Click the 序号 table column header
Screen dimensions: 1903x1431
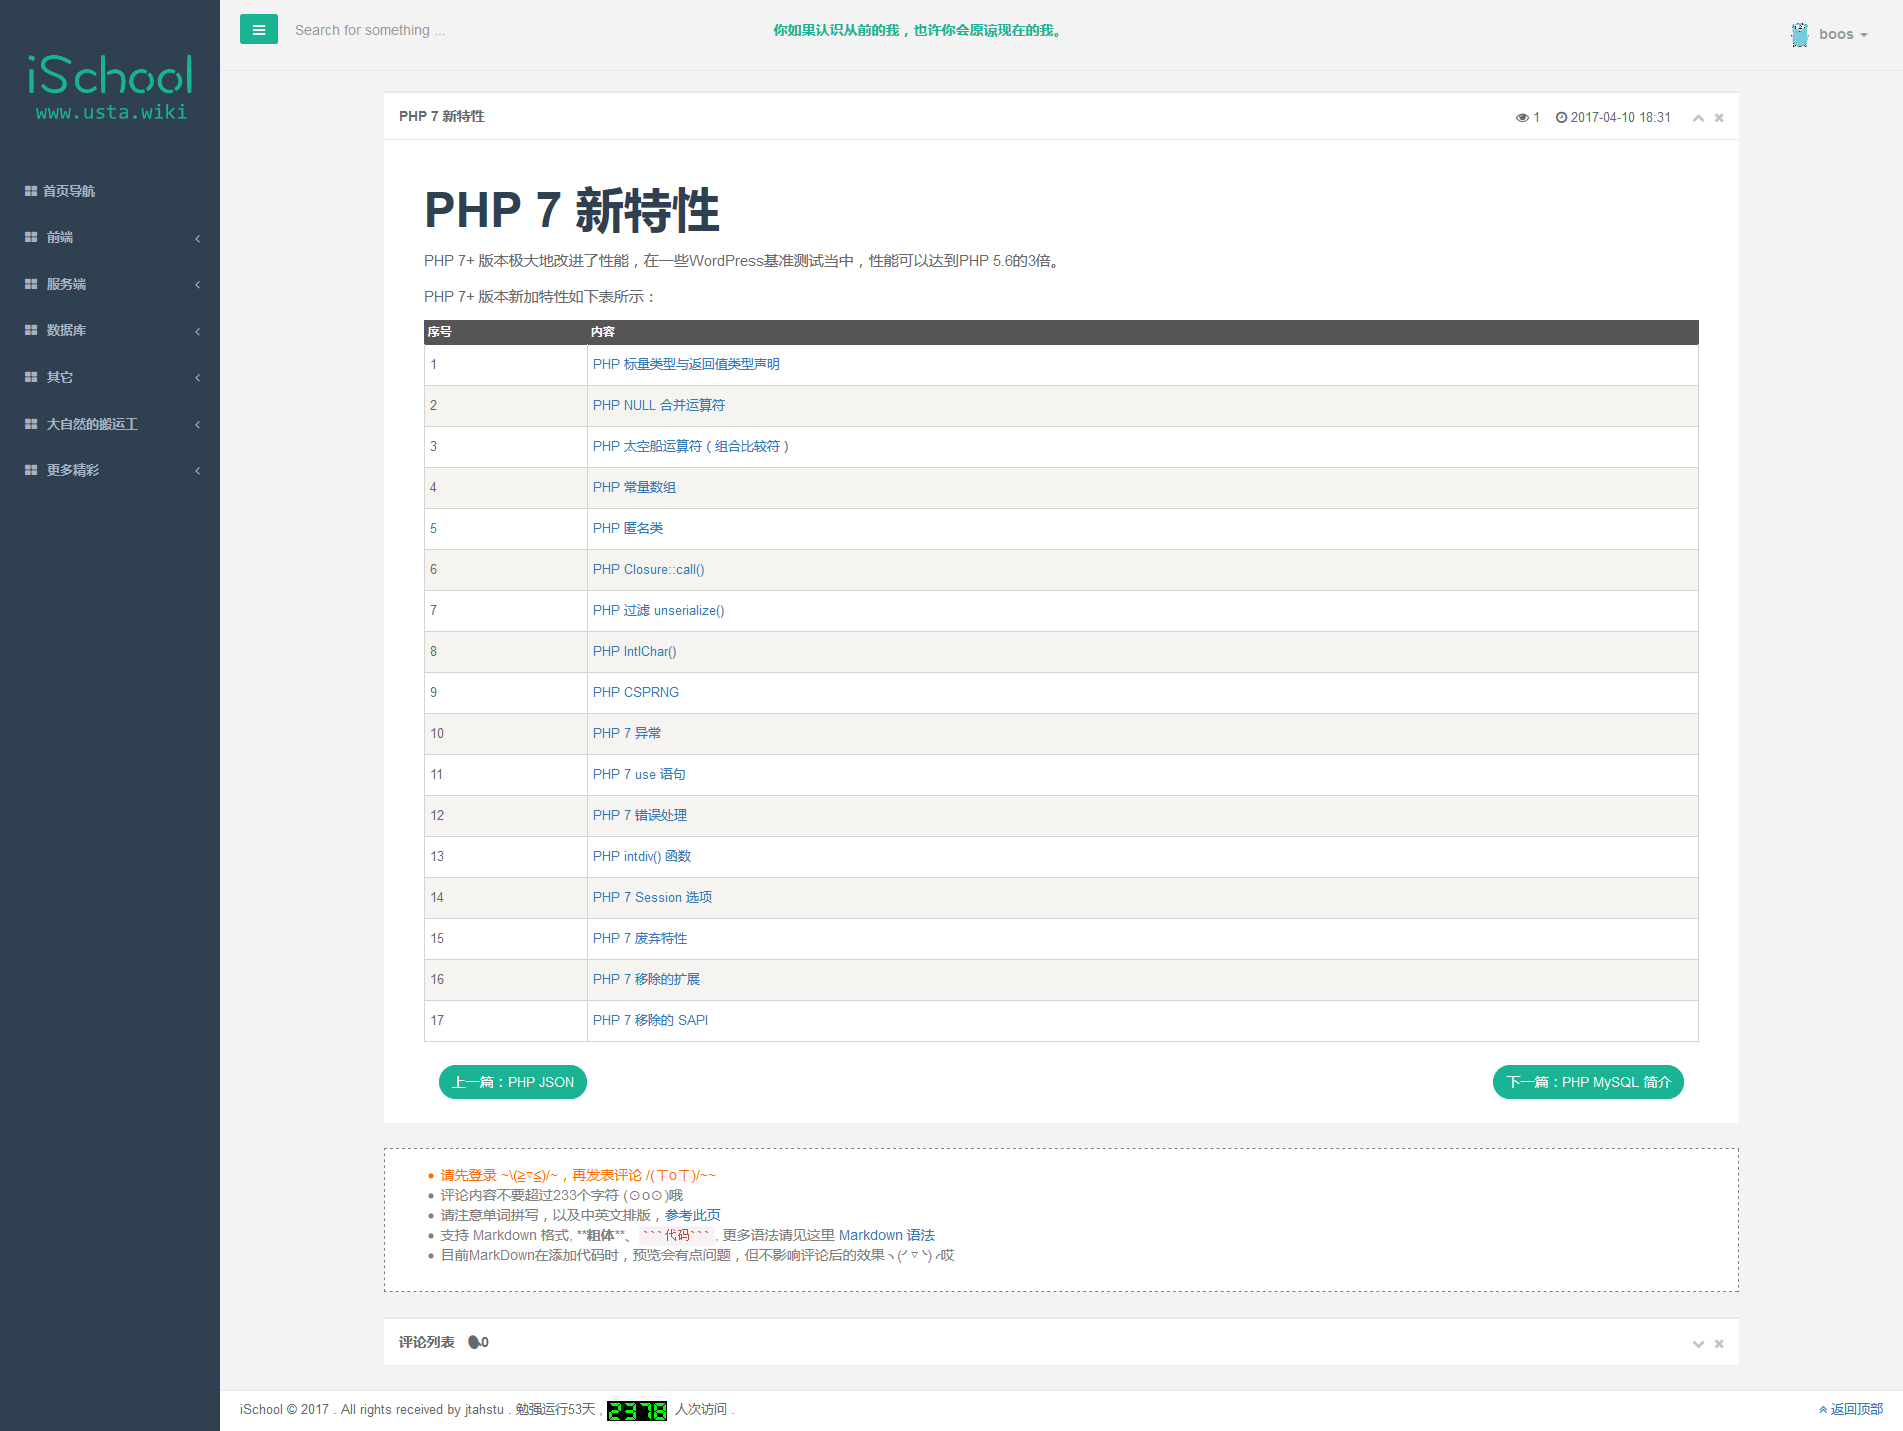440,332
